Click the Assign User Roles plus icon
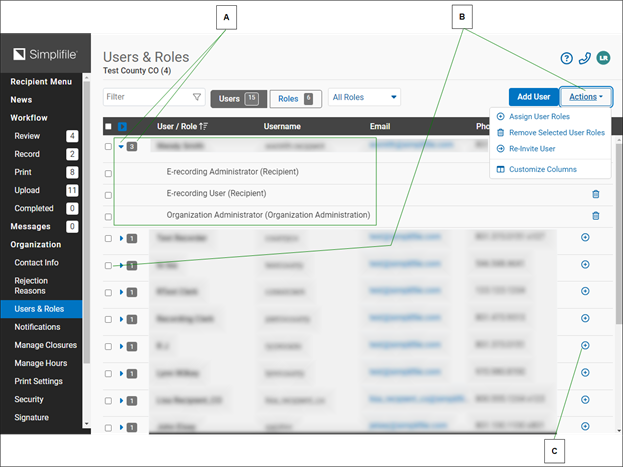The height and width of the screenshot is (467, 623). [x=501, y=116]
